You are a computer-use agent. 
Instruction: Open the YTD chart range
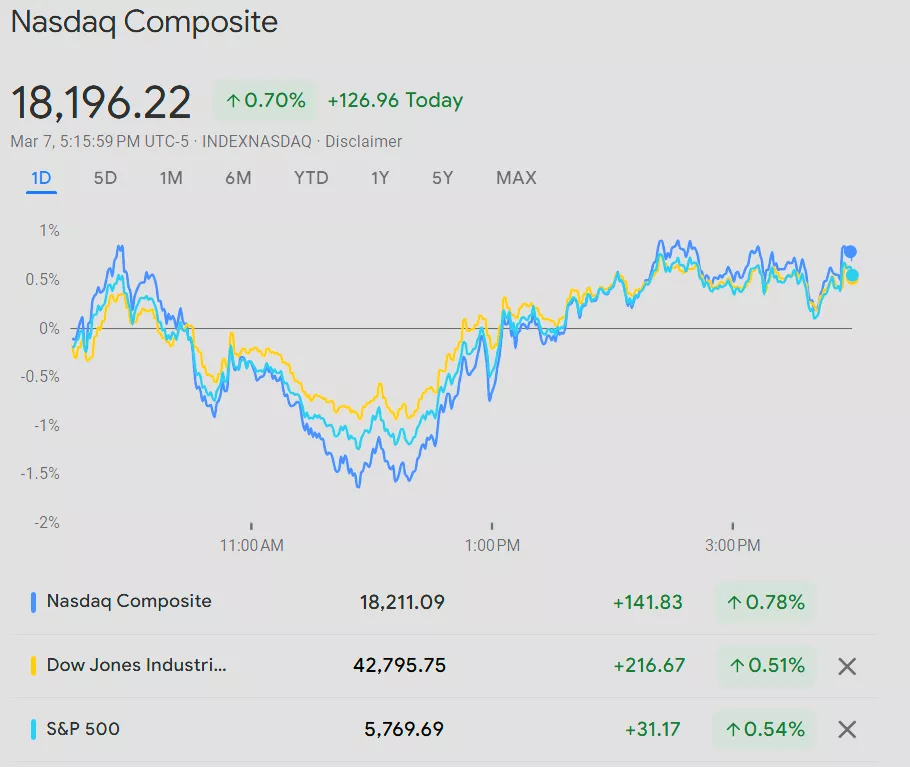click(311, 178)
